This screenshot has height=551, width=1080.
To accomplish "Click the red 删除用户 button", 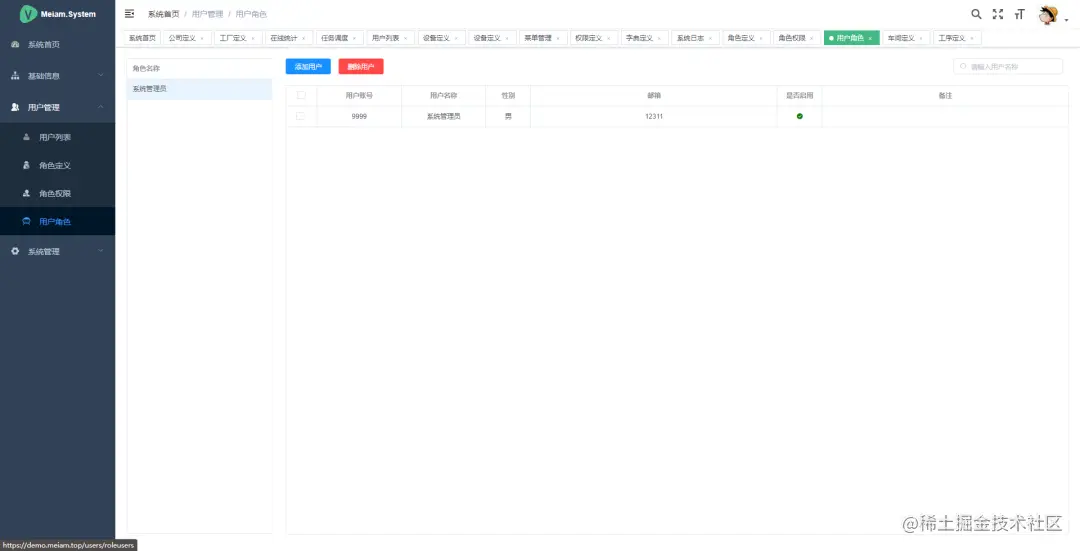I will (x=361, y=67).
